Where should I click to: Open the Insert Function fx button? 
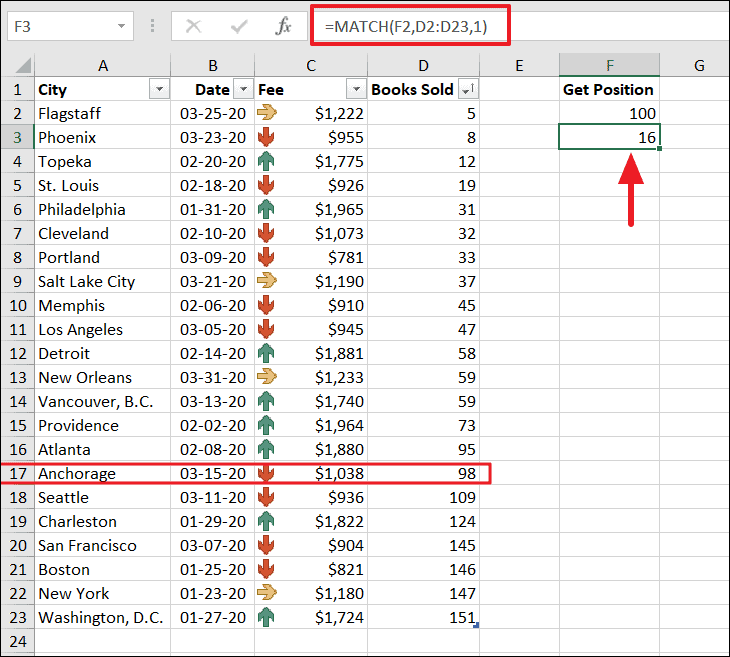(283, 26)
